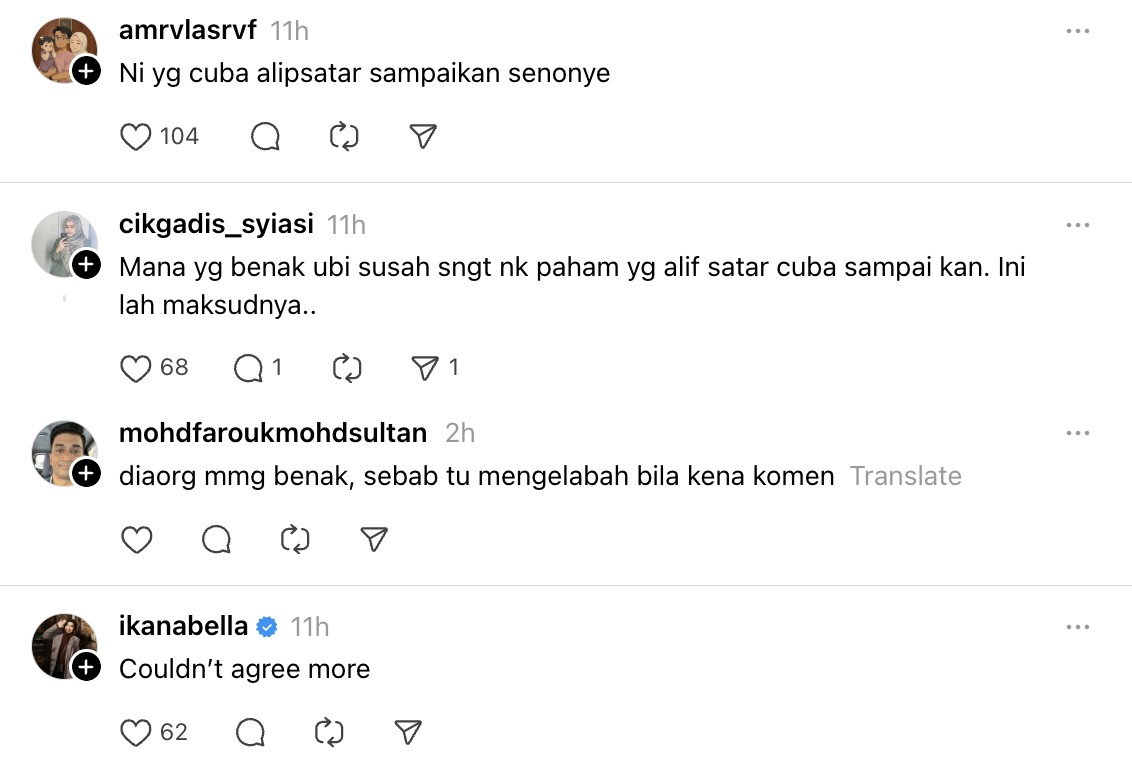Like mohdfaroukmohdsultan's comment
1132x774 pixels.
point(136,540)
